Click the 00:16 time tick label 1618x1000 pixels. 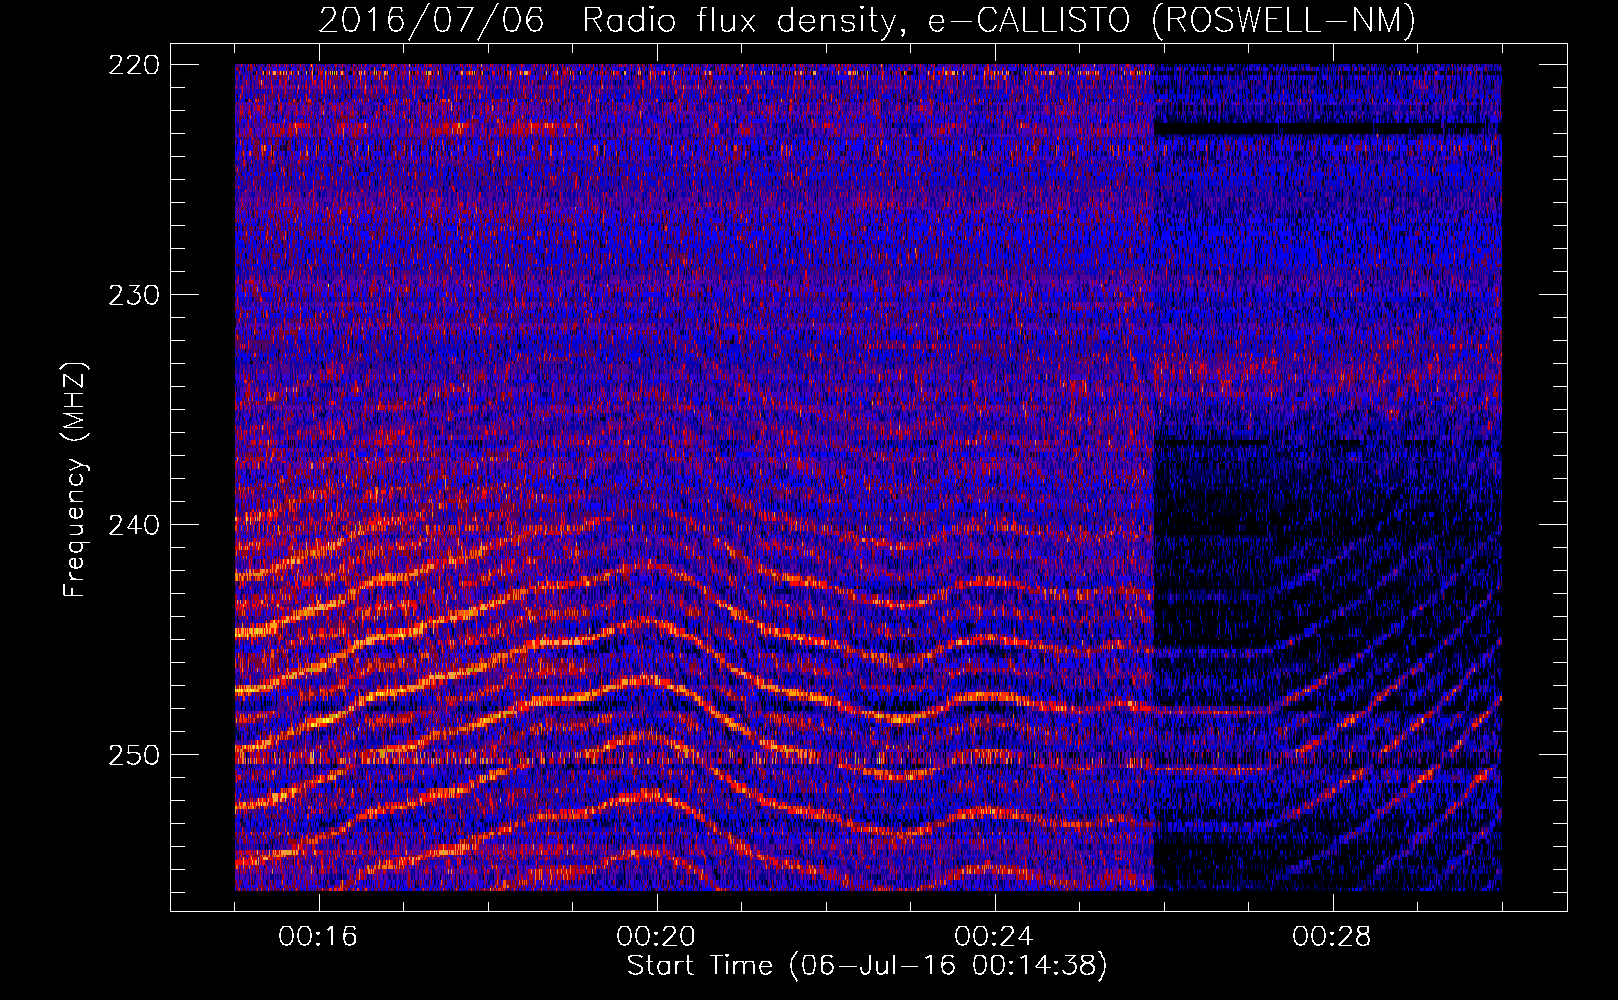click(318, 937)
